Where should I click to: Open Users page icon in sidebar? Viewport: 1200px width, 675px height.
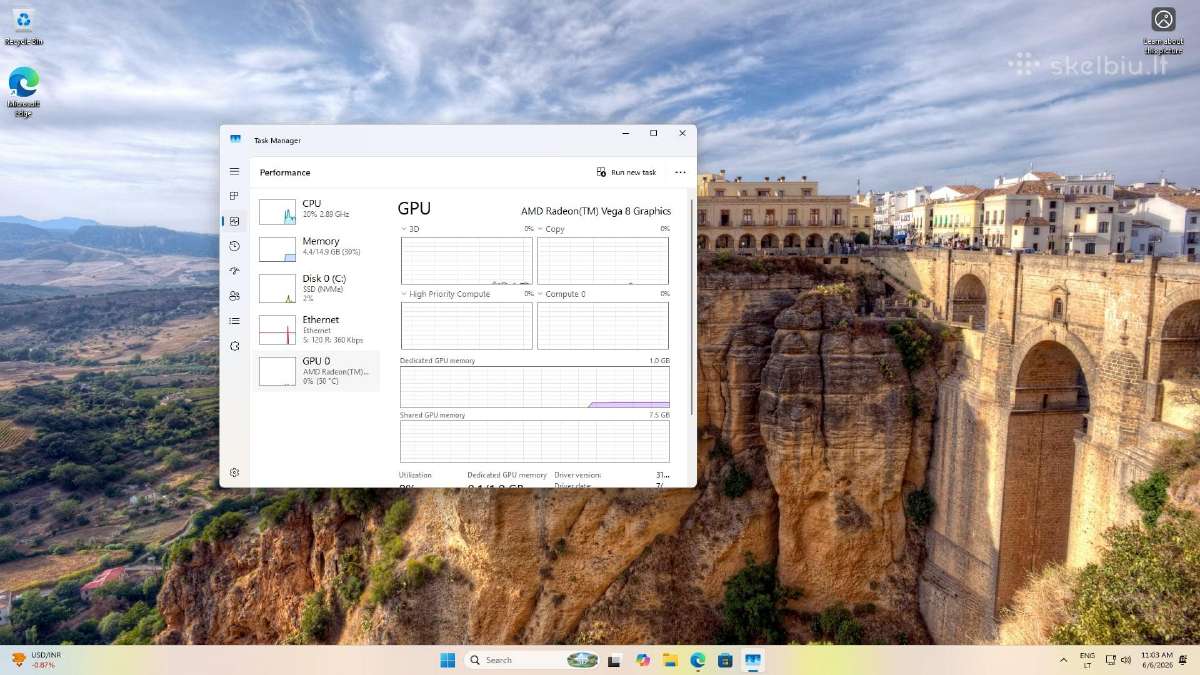(x=234, y=296)
